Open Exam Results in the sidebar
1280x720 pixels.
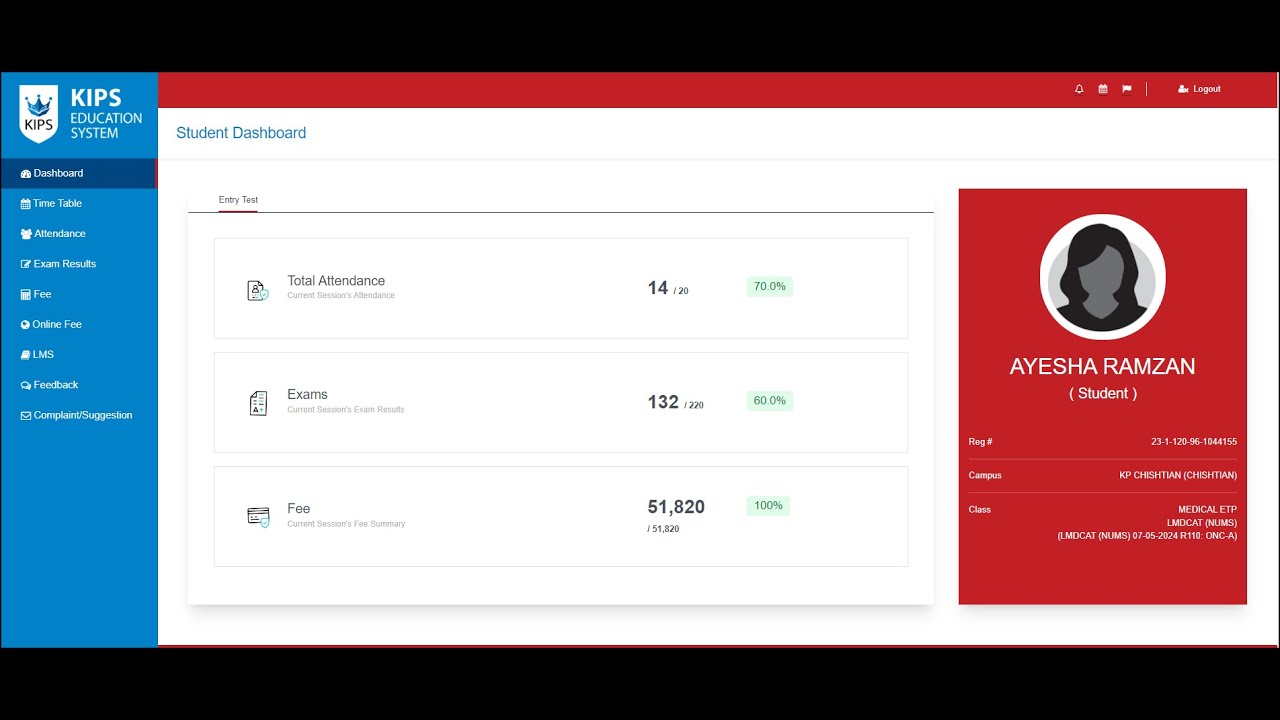point(78,264)
